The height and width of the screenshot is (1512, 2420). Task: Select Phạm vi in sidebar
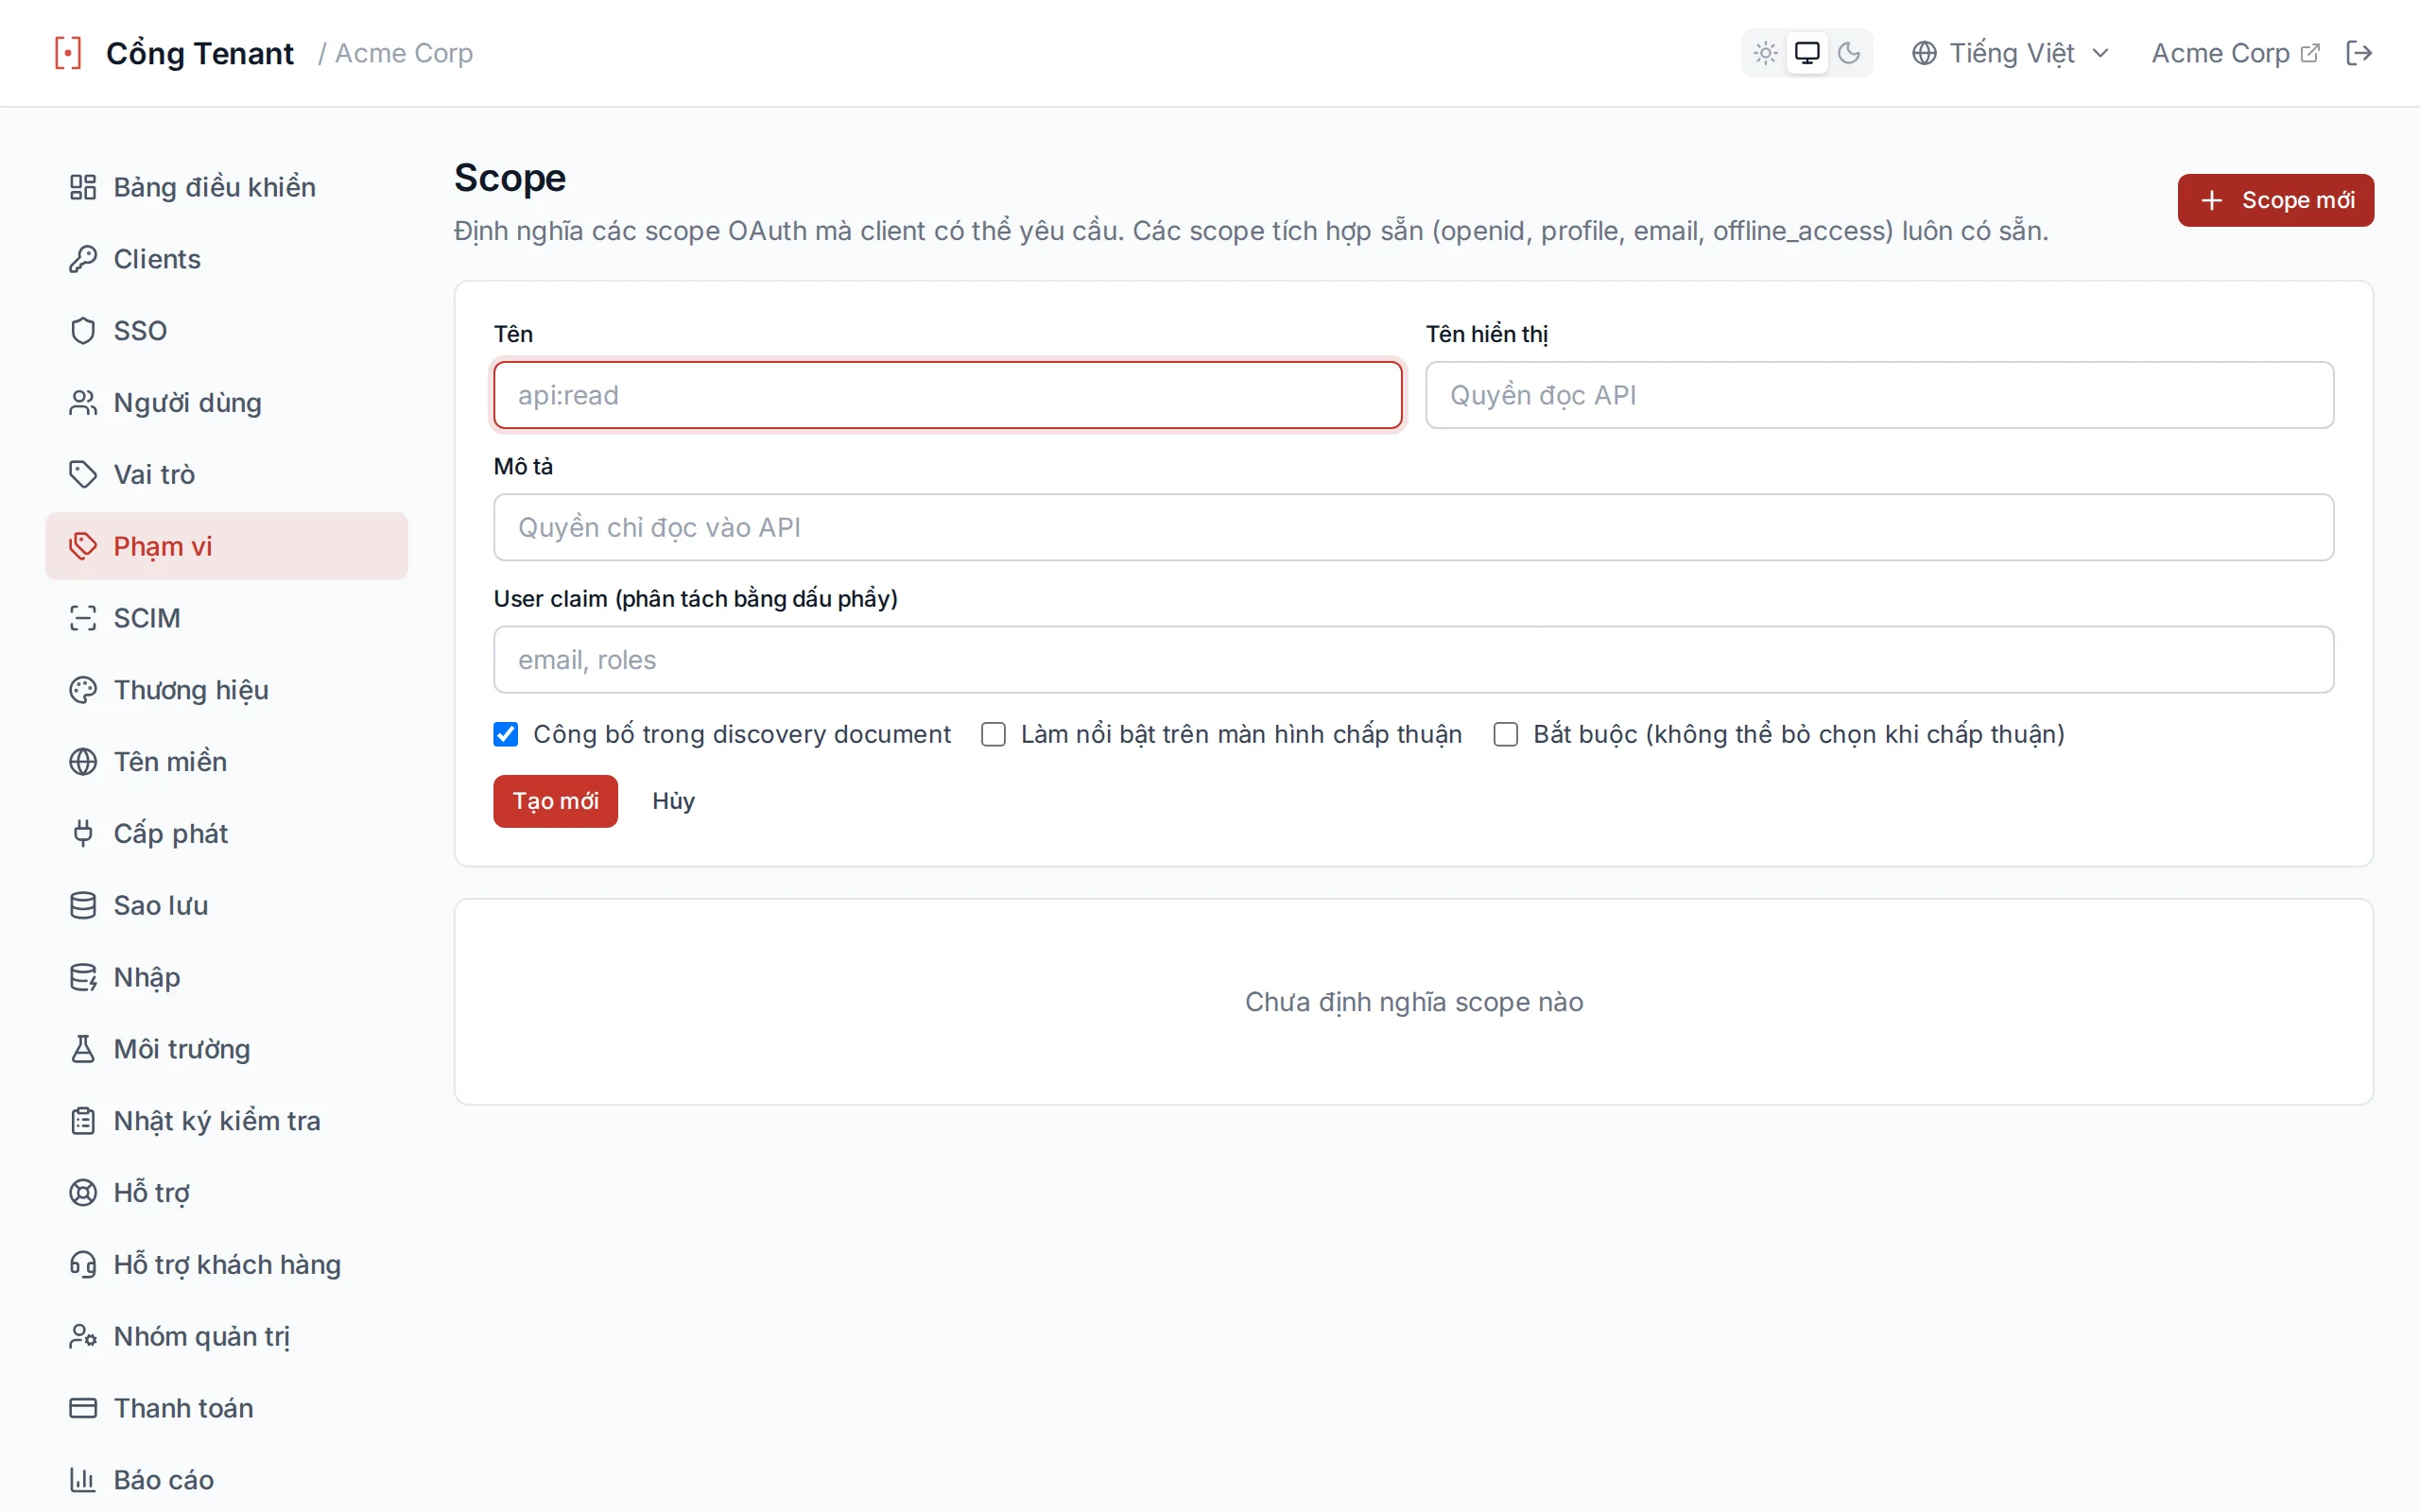[227, 546]
